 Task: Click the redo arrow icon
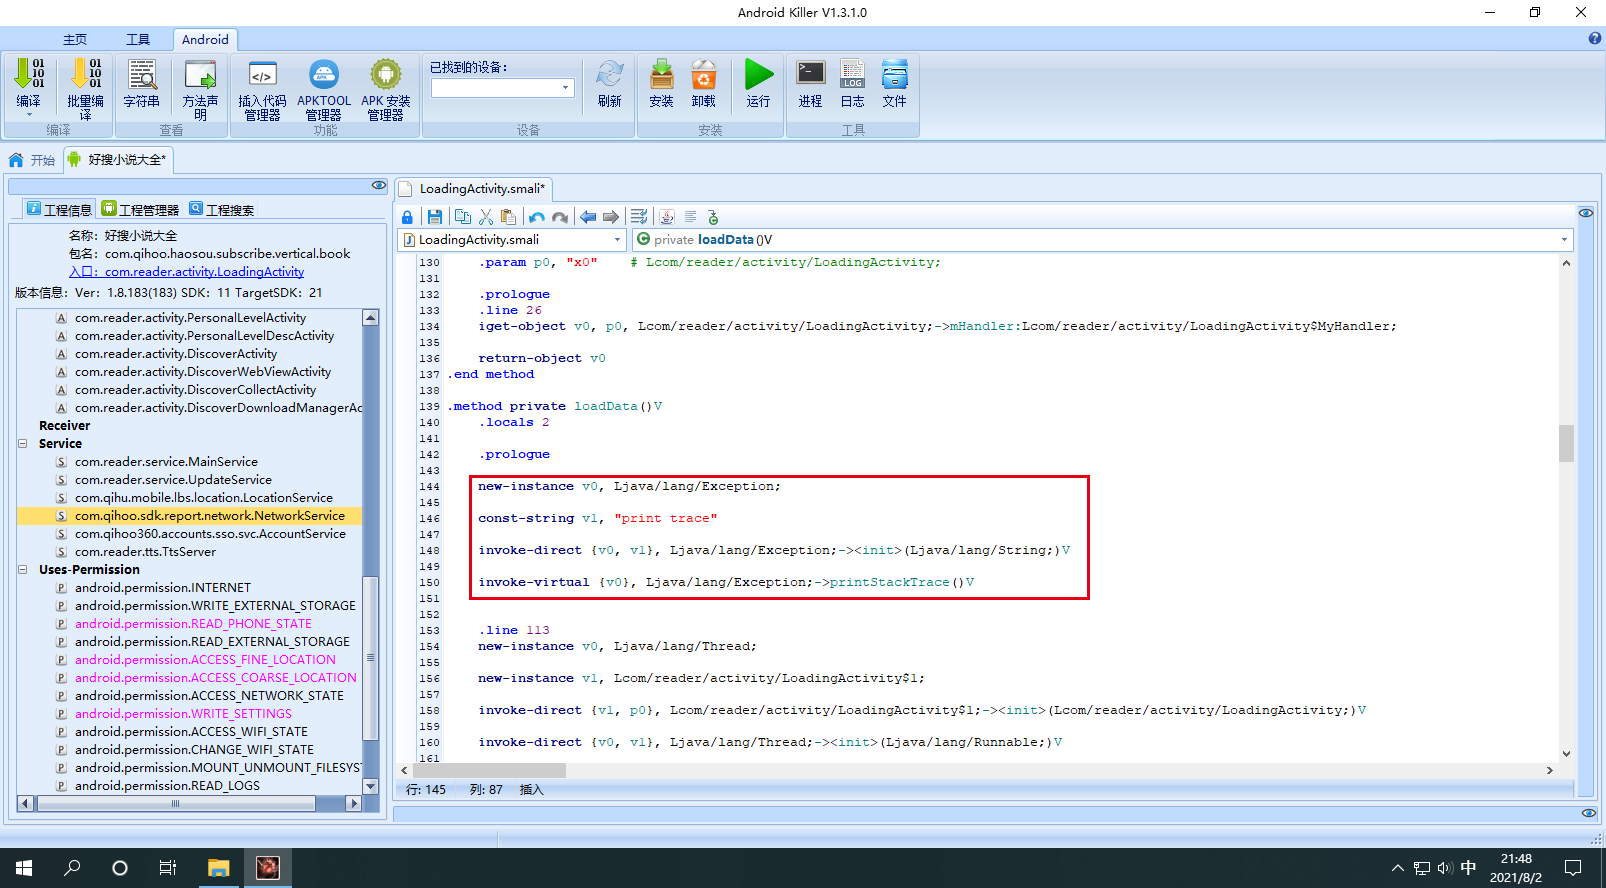(x=560, y=217)
